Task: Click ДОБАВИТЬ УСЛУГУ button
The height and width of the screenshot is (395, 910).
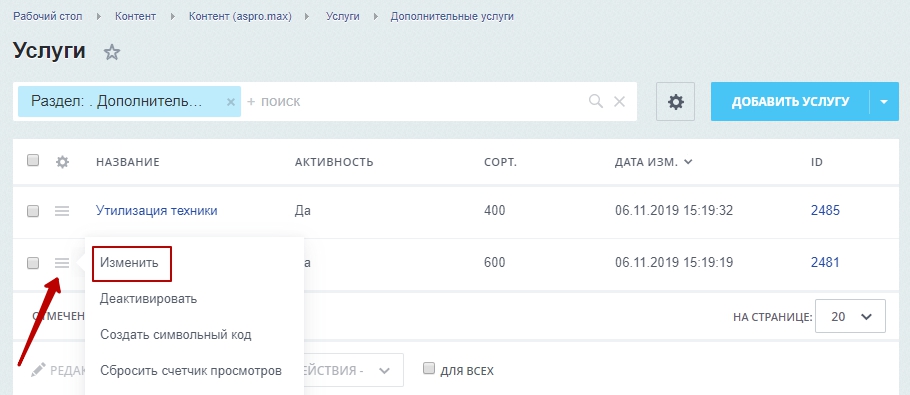Action: 790,102
